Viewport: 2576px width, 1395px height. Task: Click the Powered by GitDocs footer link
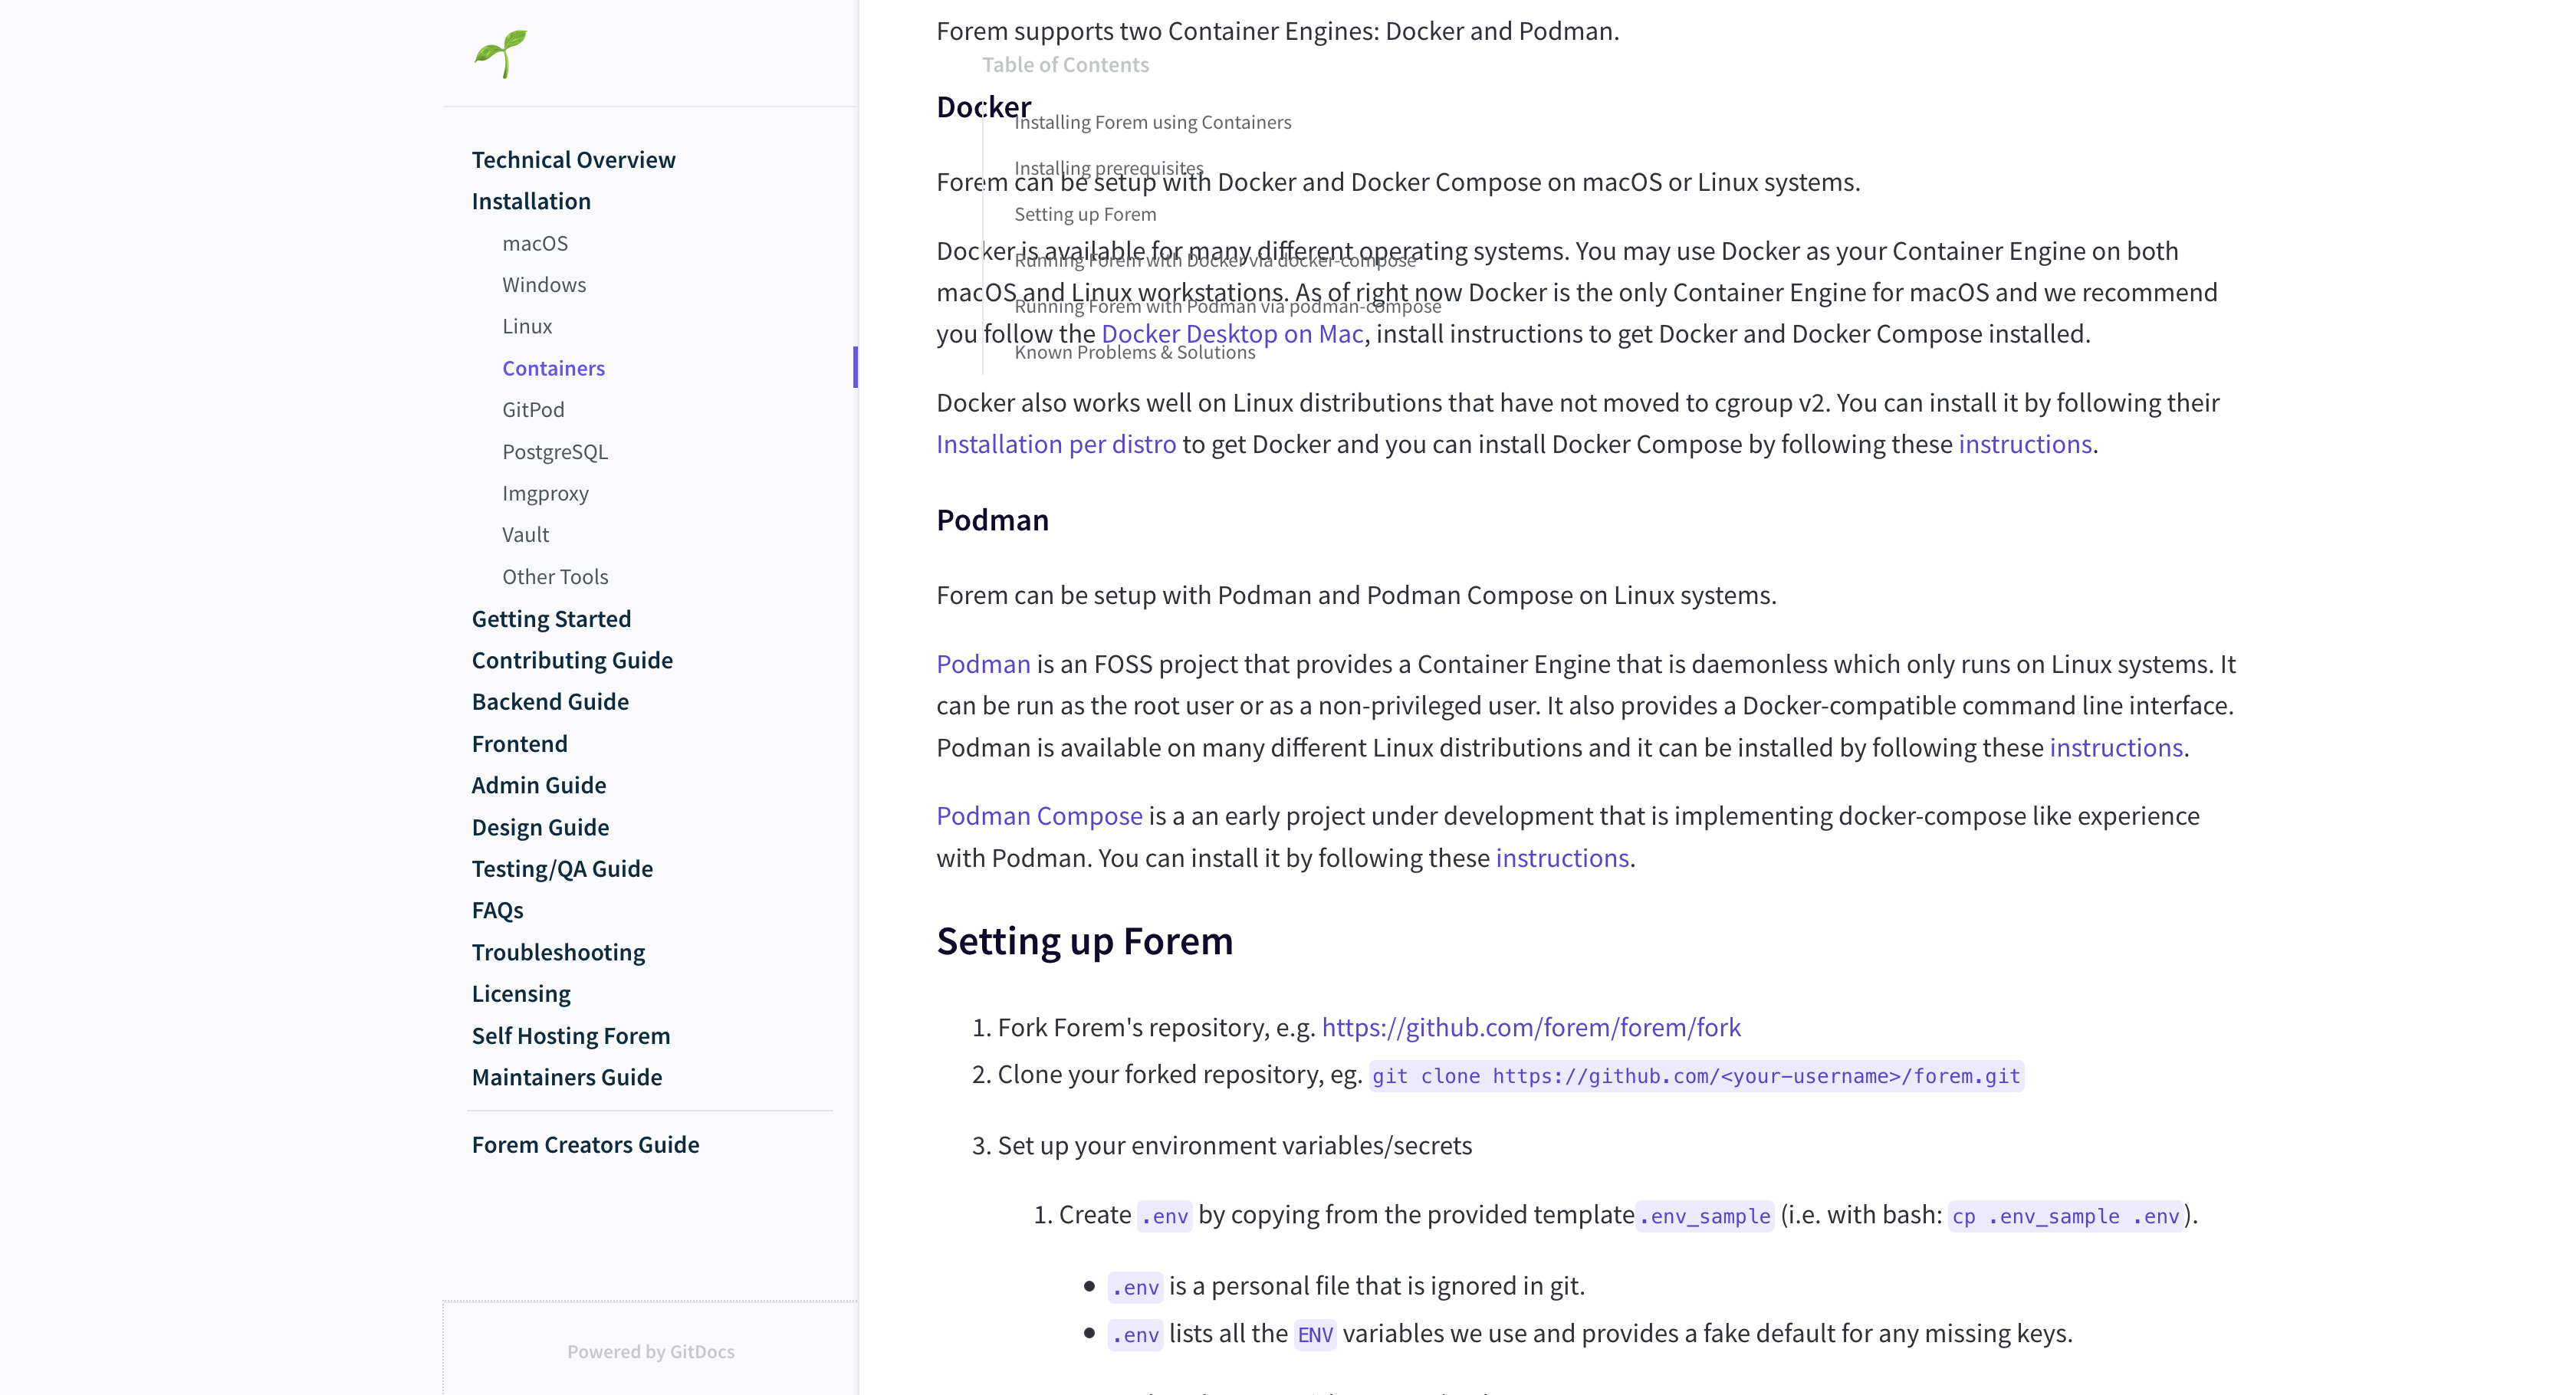[650, 1351]
